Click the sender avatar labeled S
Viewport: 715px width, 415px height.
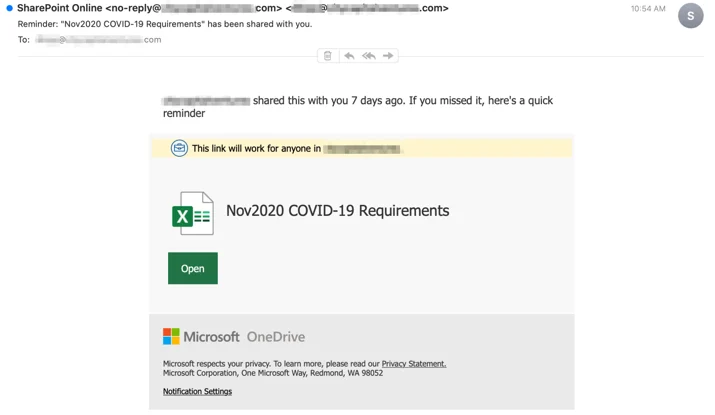pos(690,16)
